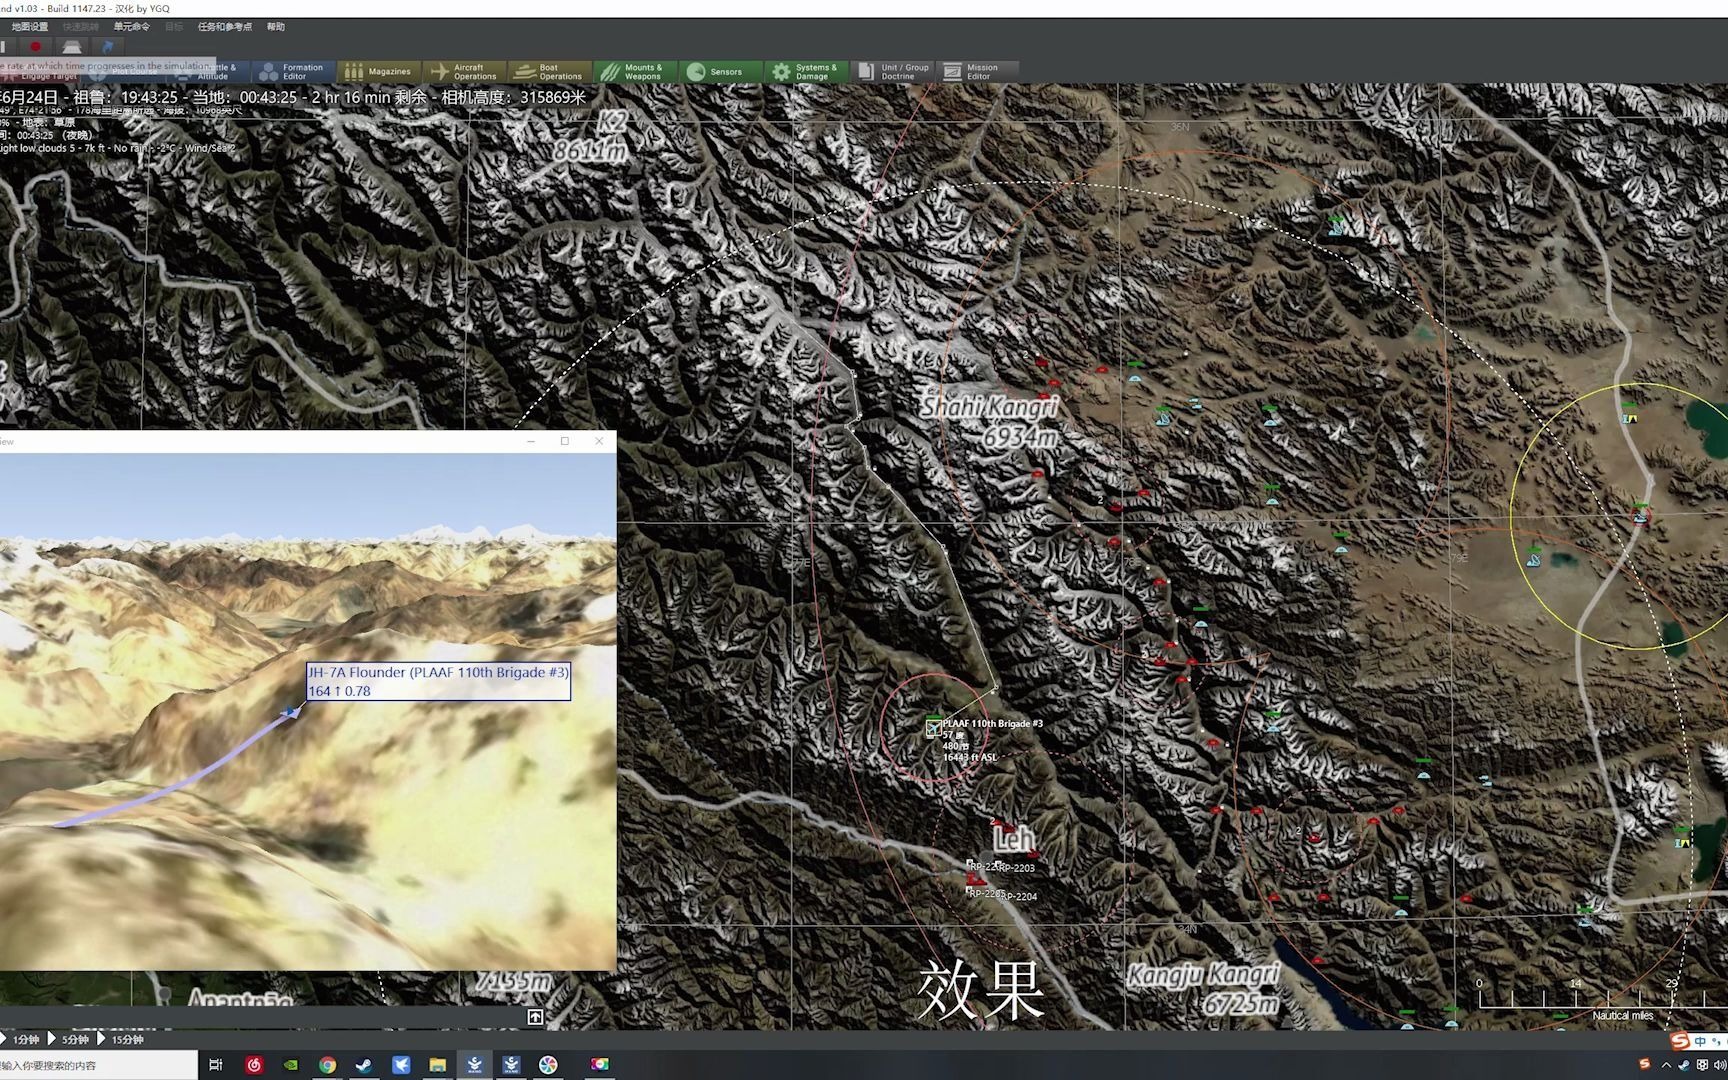Open NetEase Cloud Music from taskbar
1728x1080 pixels.
pyautogui.click(x=254, y=1065)
